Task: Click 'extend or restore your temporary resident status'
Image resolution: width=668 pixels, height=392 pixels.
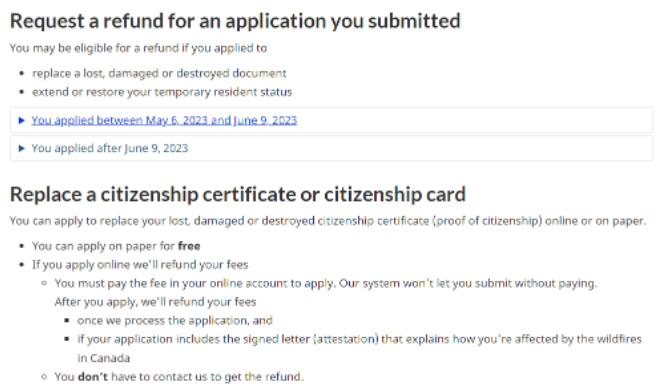Action: 162,92
